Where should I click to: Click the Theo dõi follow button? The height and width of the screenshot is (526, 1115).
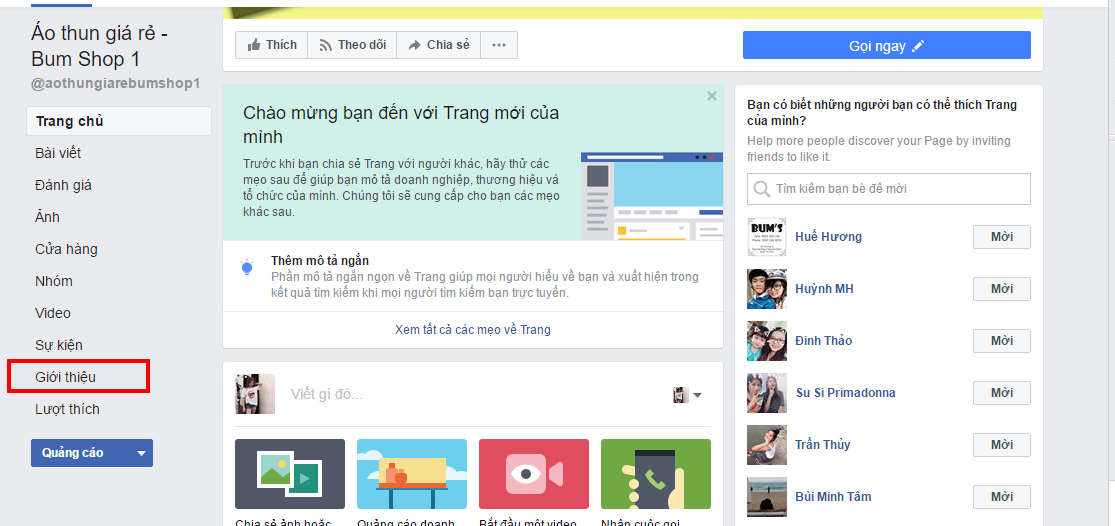(352, 45)
